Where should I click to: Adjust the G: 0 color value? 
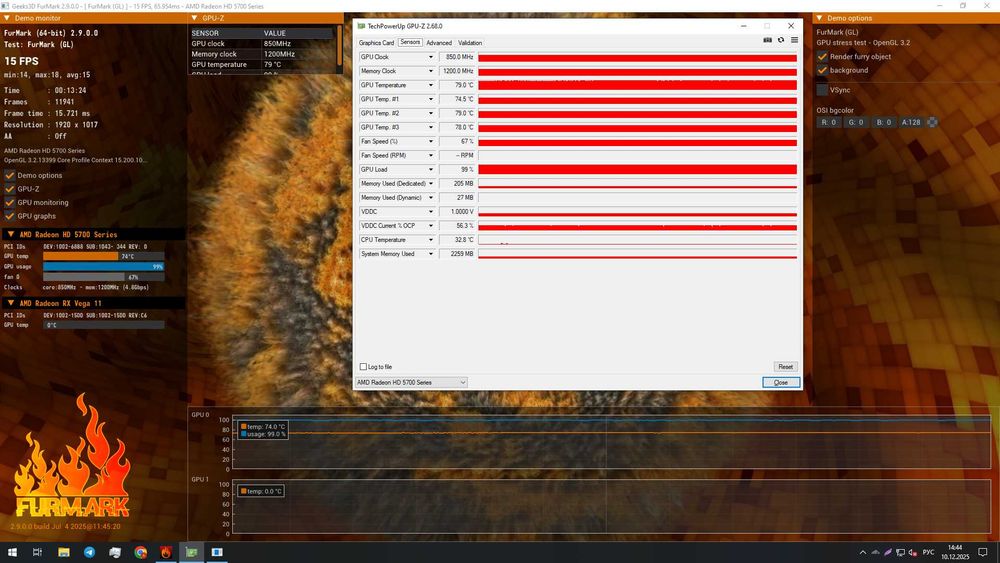coord(855,122)
